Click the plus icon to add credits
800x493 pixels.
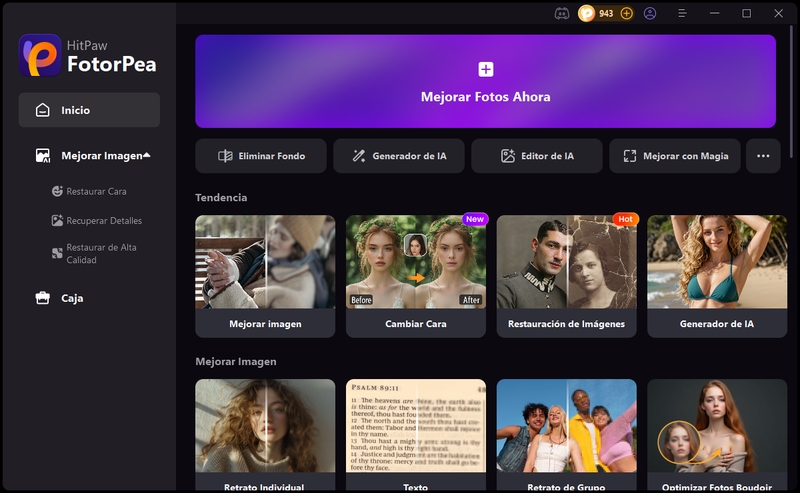627,14
